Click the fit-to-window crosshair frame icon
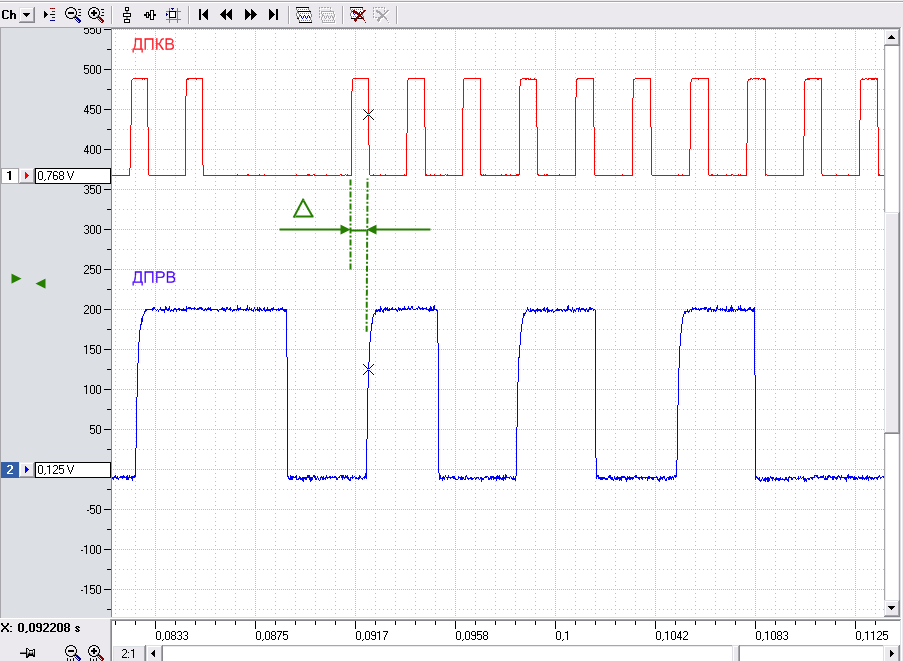Viewport: 903px width, 661px height. click(x=173, y=15)
